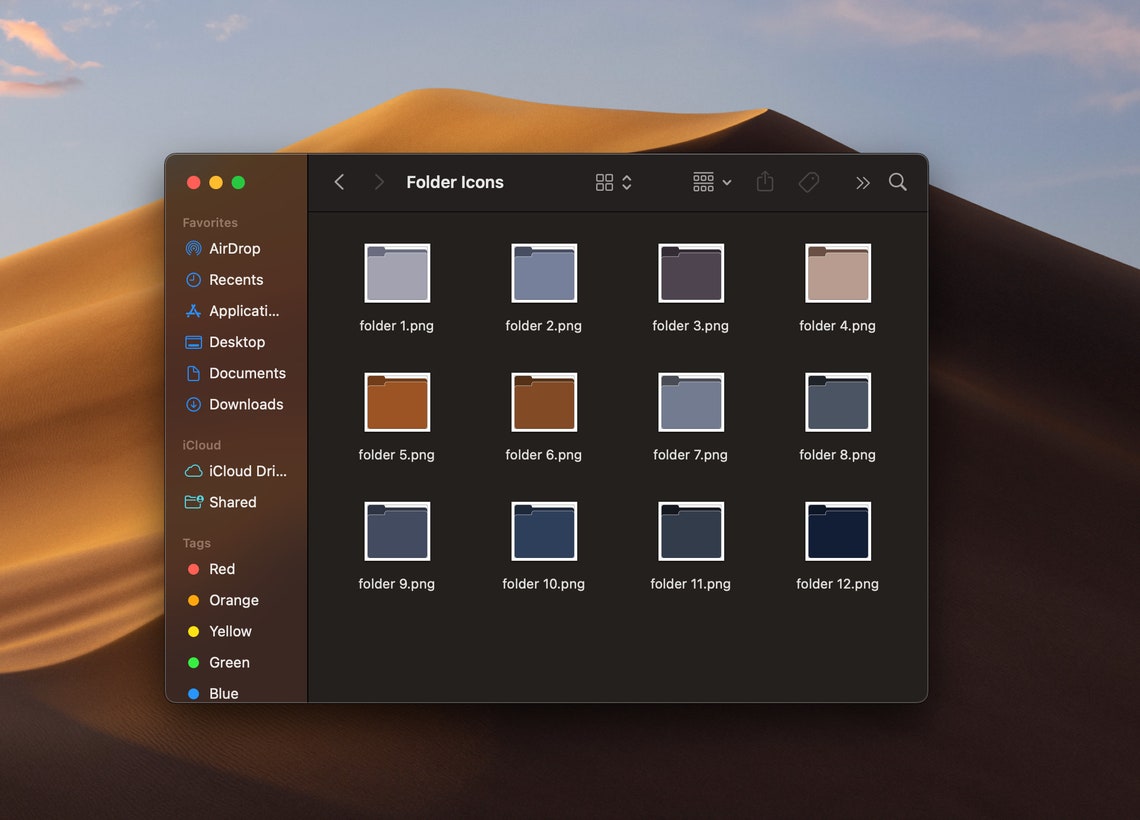This screenshot has width=1140, height=820.
Task: Select the folder 5.png thumbnail
Action: tap(396, 401)
